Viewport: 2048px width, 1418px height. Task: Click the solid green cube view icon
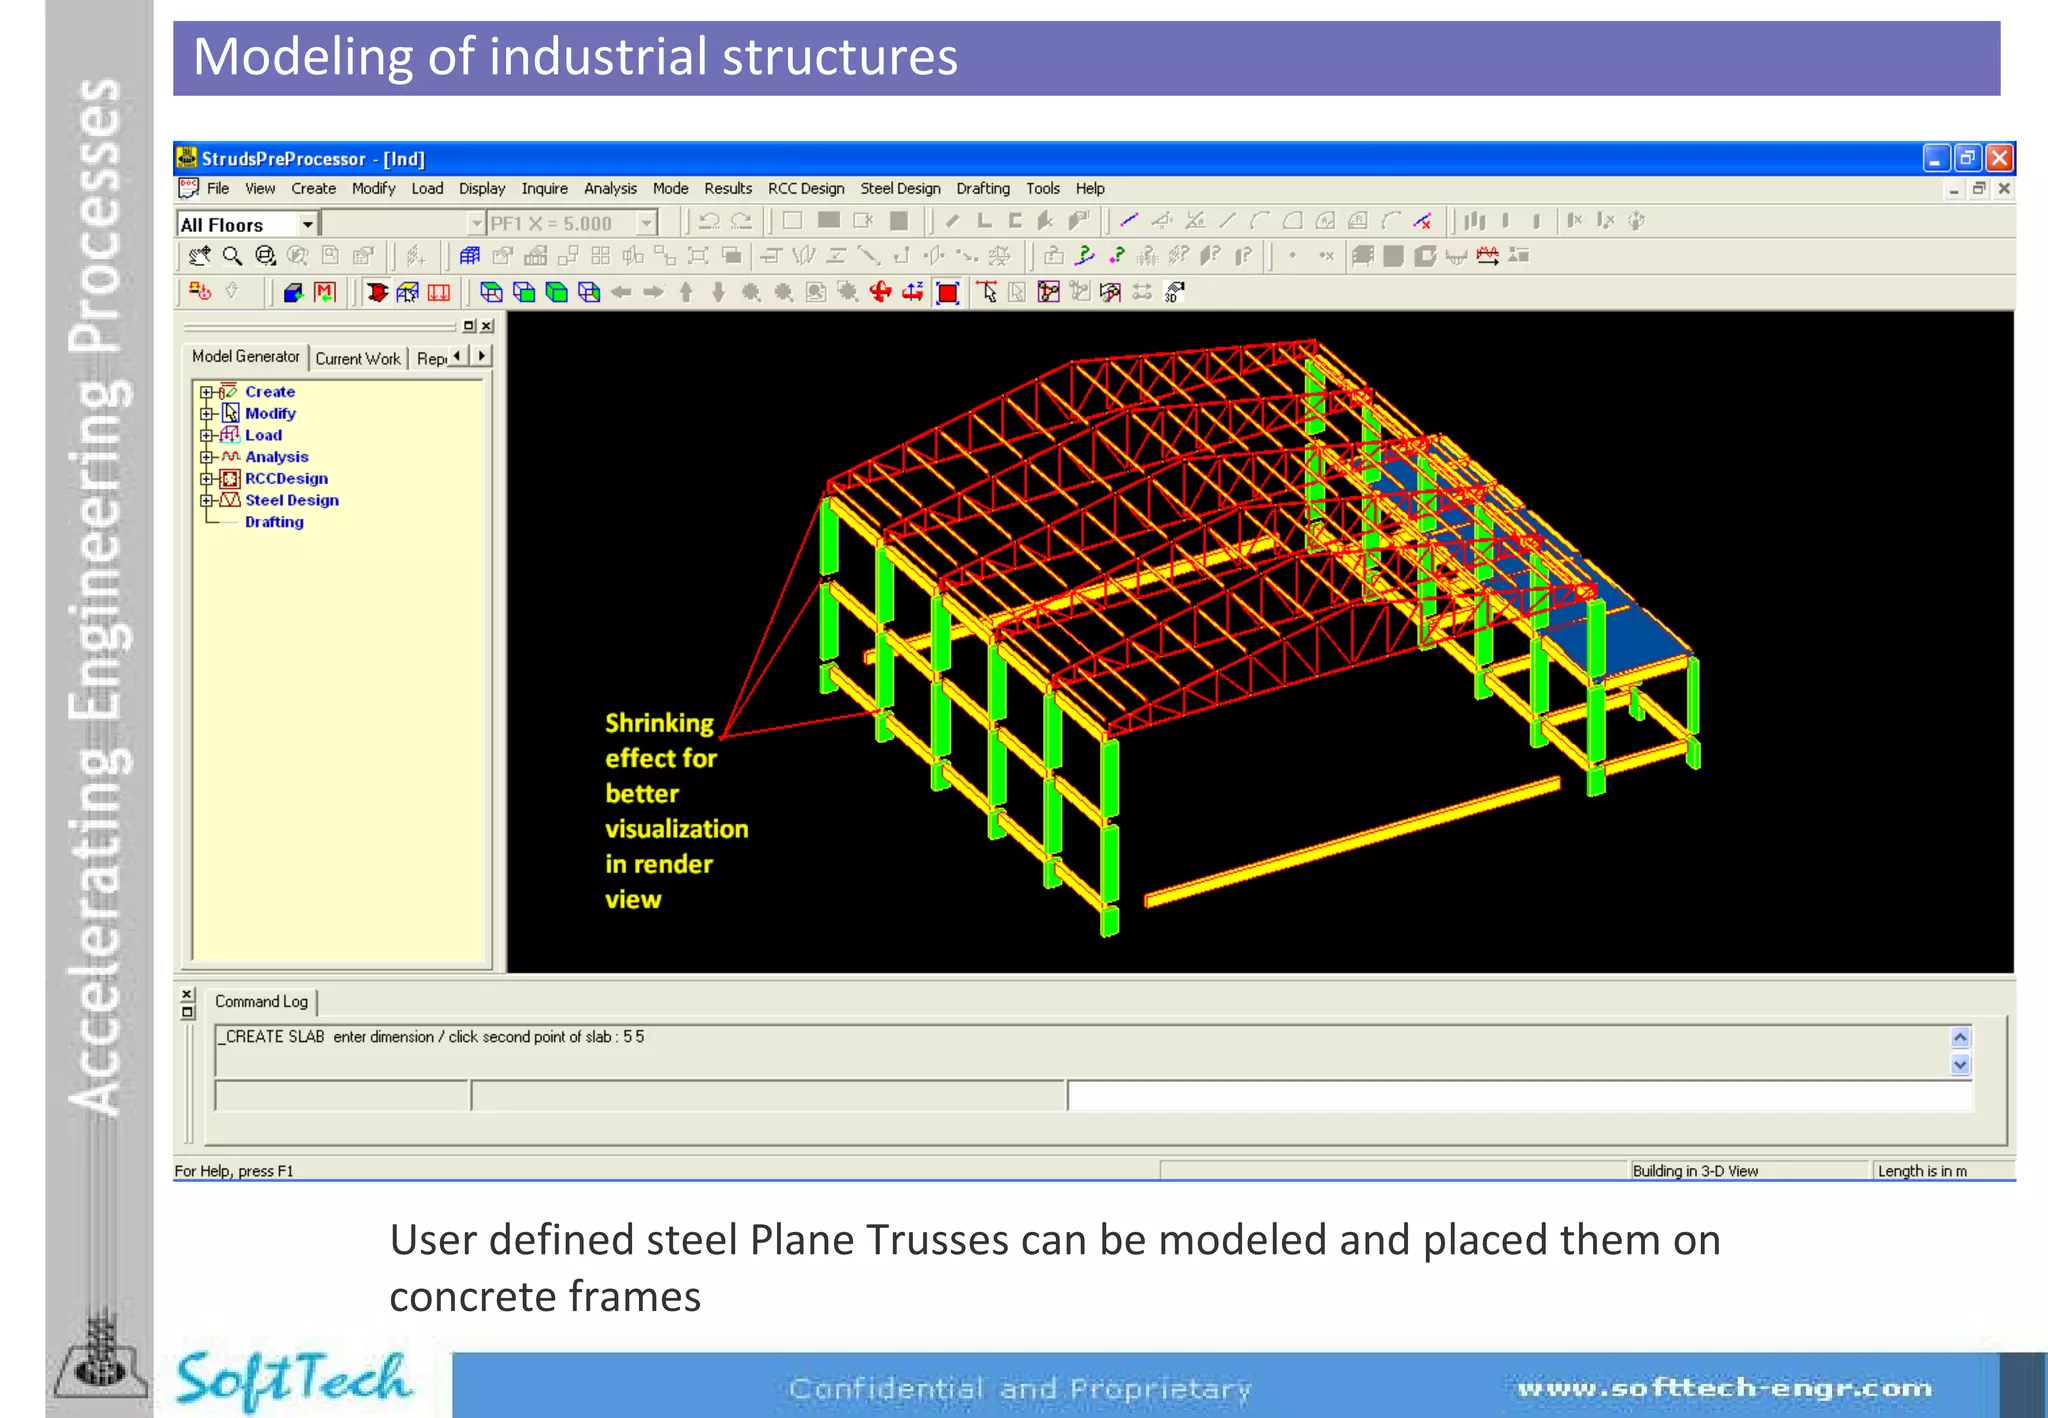[557, 293]
